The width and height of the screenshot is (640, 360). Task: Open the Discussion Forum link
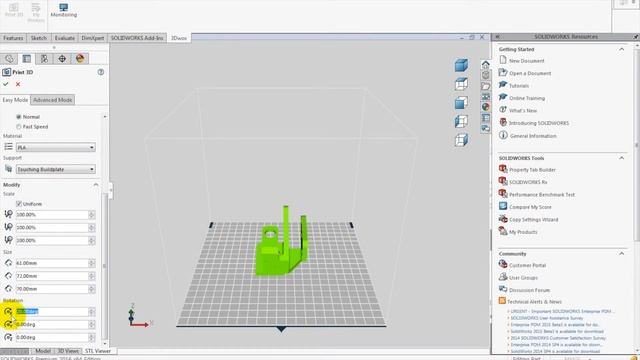(x=529, y=290)
